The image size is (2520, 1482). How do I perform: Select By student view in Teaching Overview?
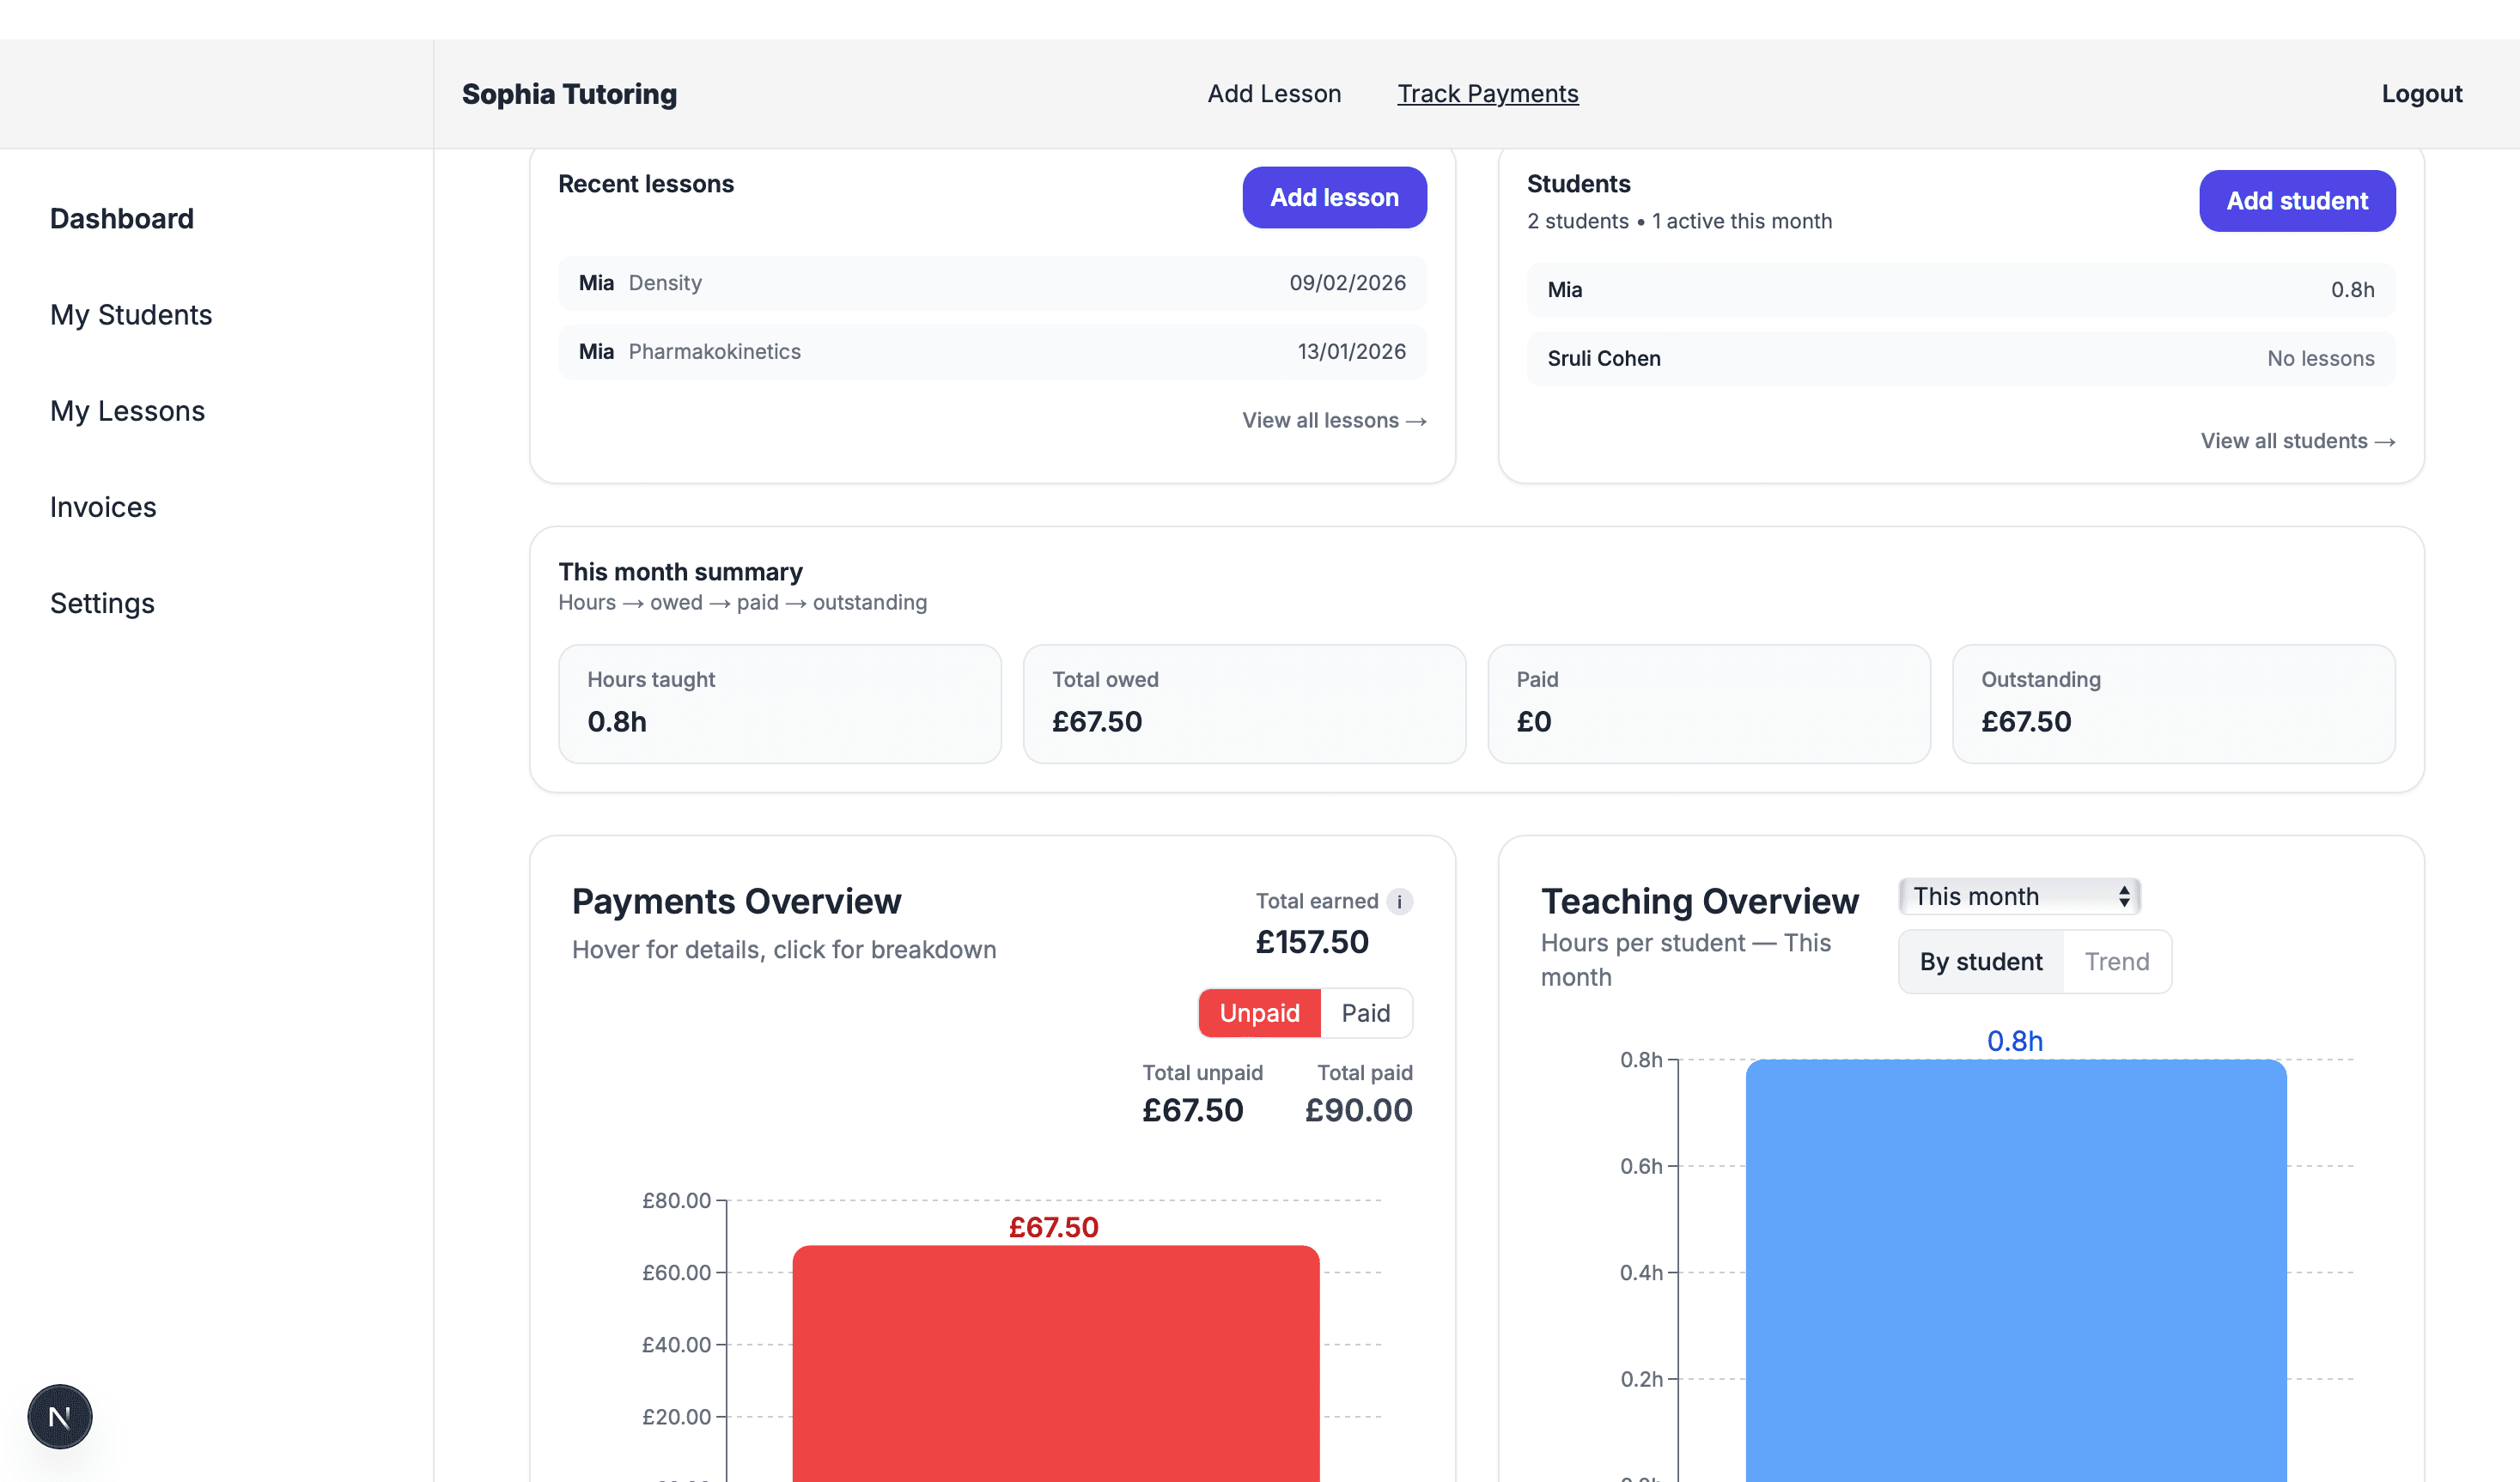tap(1980, 961)
